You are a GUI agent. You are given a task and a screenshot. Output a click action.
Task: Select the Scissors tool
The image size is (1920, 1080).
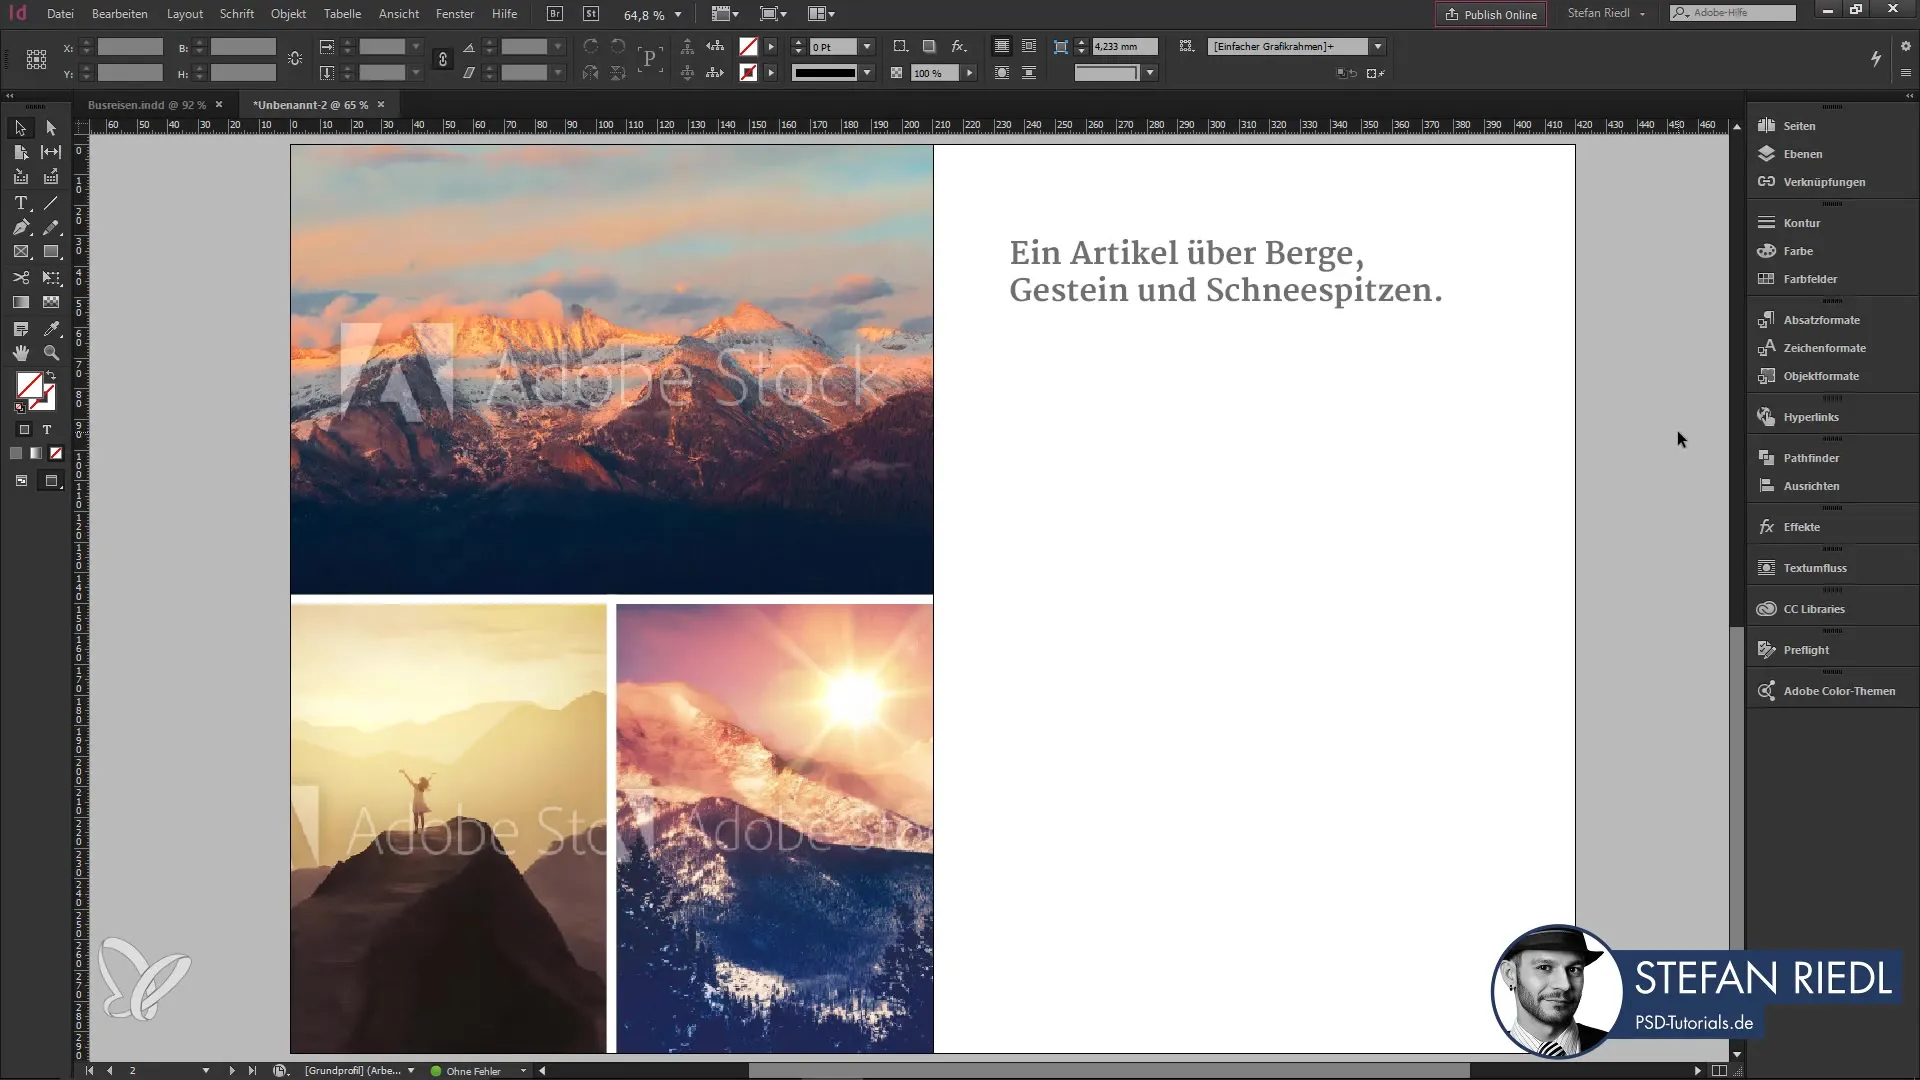tap(20, 278)
